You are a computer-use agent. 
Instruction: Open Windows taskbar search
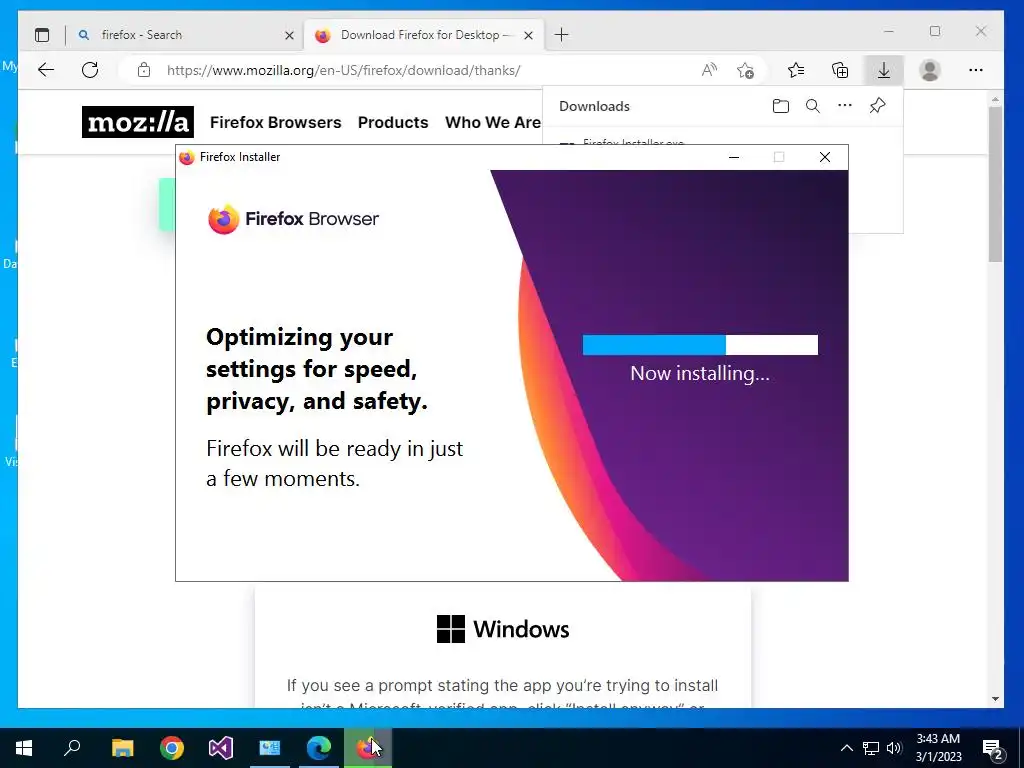pos(72,748)
